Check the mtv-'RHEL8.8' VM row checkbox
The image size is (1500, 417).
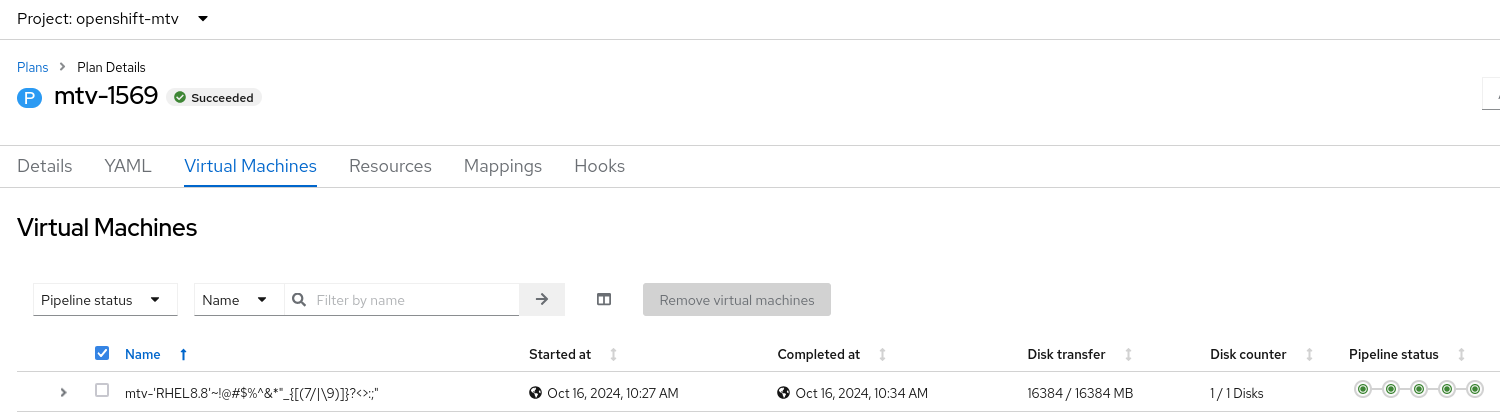[x=102, y=391]
